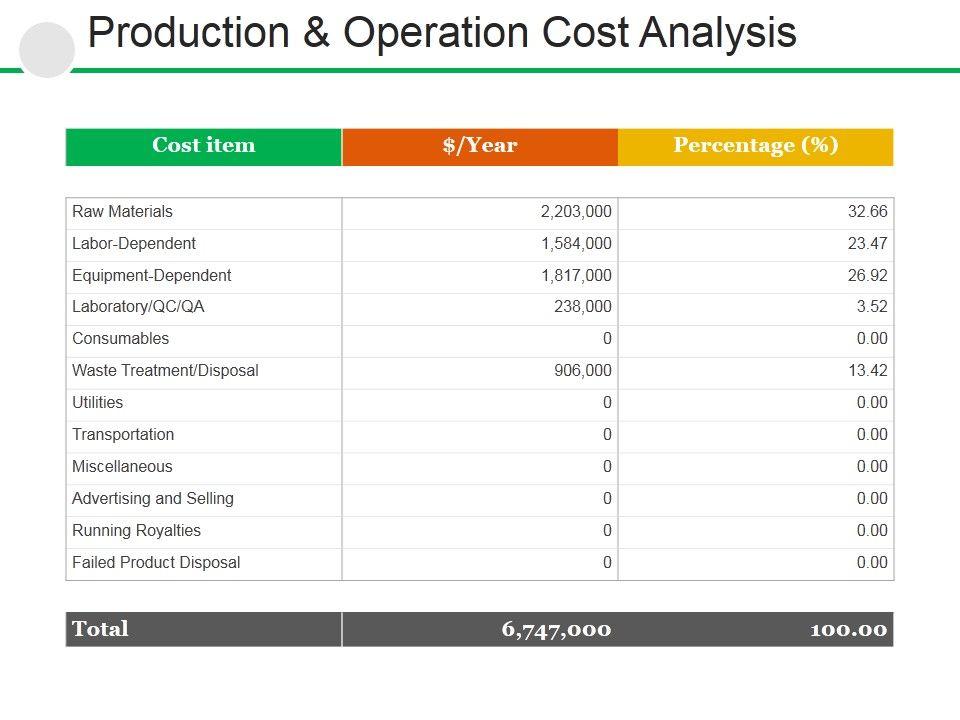
Task: Click the gray circle beside the title
Action: 47,50
